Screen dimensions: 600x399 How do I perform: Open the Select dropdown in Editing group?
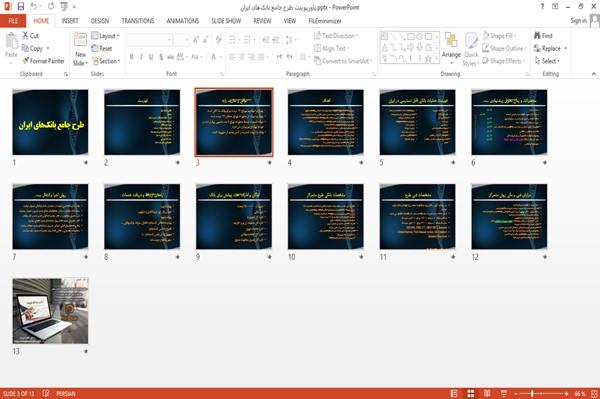pos(547,61)
